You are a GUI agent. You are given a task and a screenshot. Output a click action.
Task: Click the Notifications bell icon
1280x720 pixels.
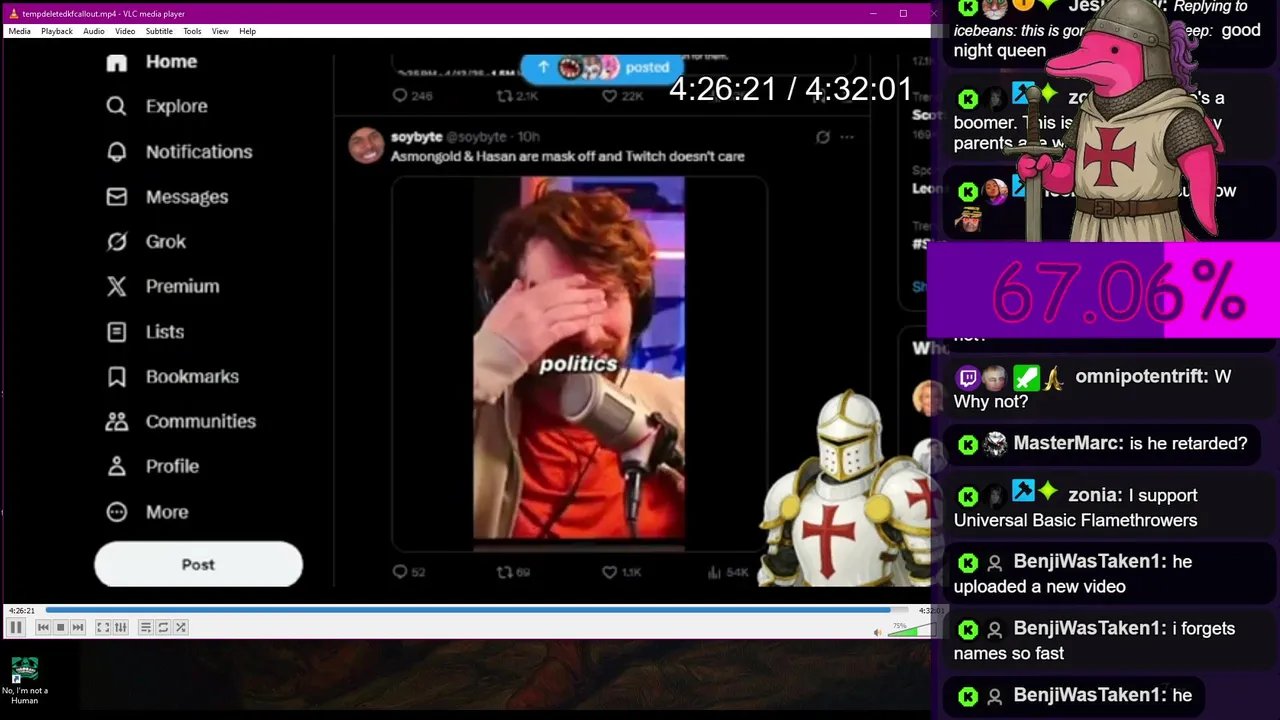(x=117, y=152)
